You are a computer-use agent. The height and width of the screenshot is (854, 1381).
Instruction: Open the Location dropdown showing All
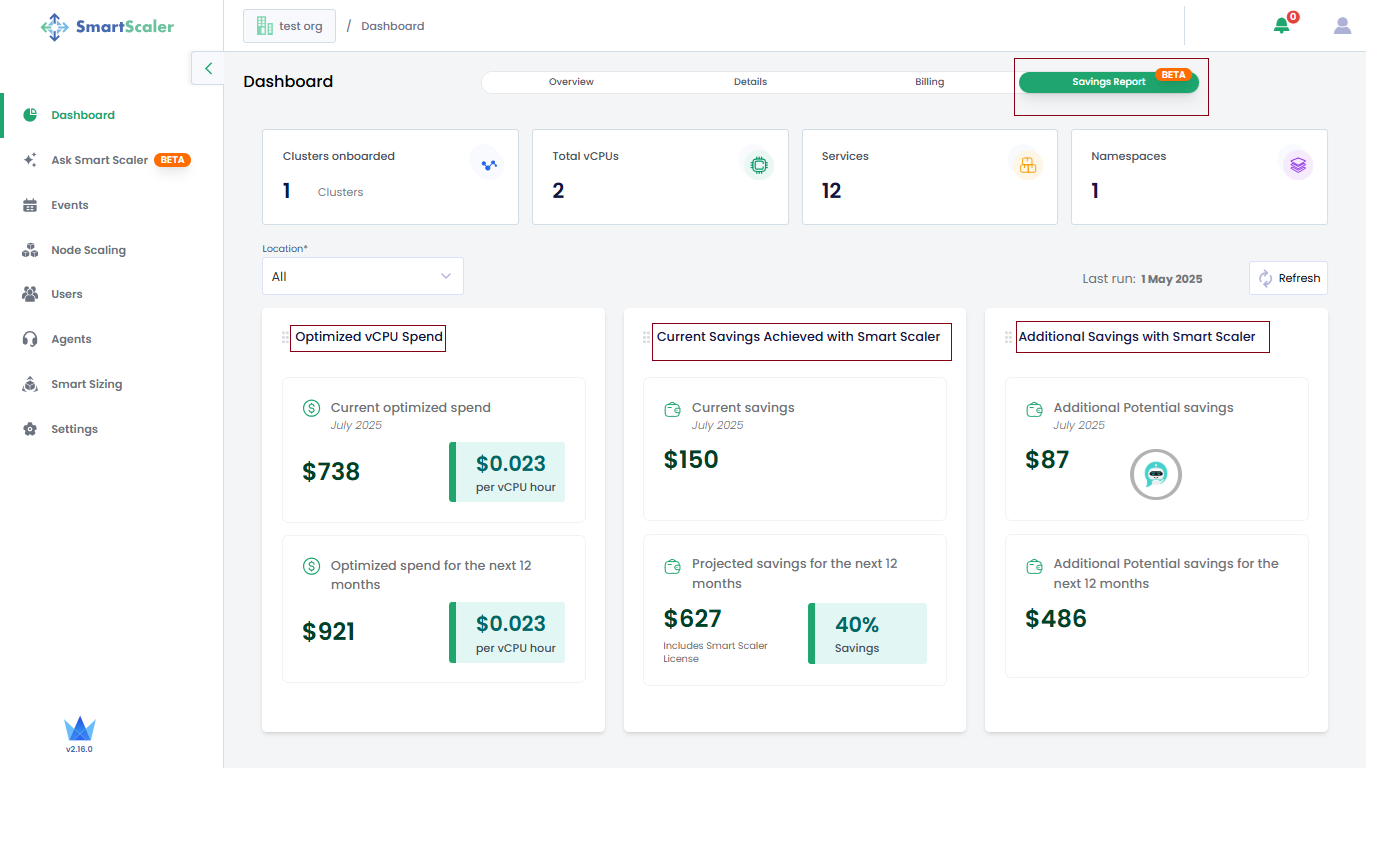click(363, 276)
